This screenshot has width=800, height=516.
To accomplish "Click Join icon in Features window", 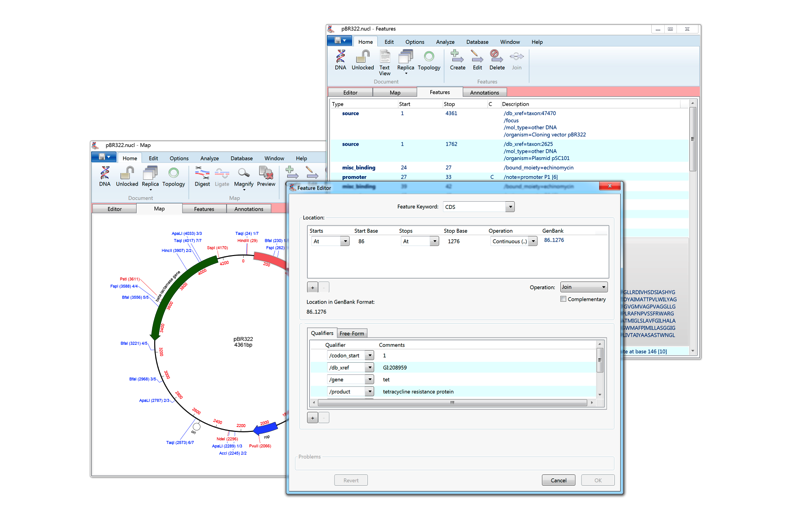I will [x=517, y=60].
